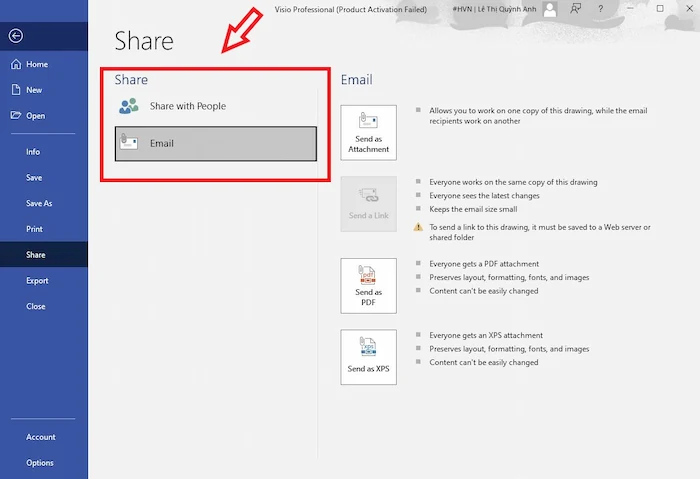Click the Help question mark icon
This screenshot has width=700, height=479.
pyautogui.click(x=600, y=8)
